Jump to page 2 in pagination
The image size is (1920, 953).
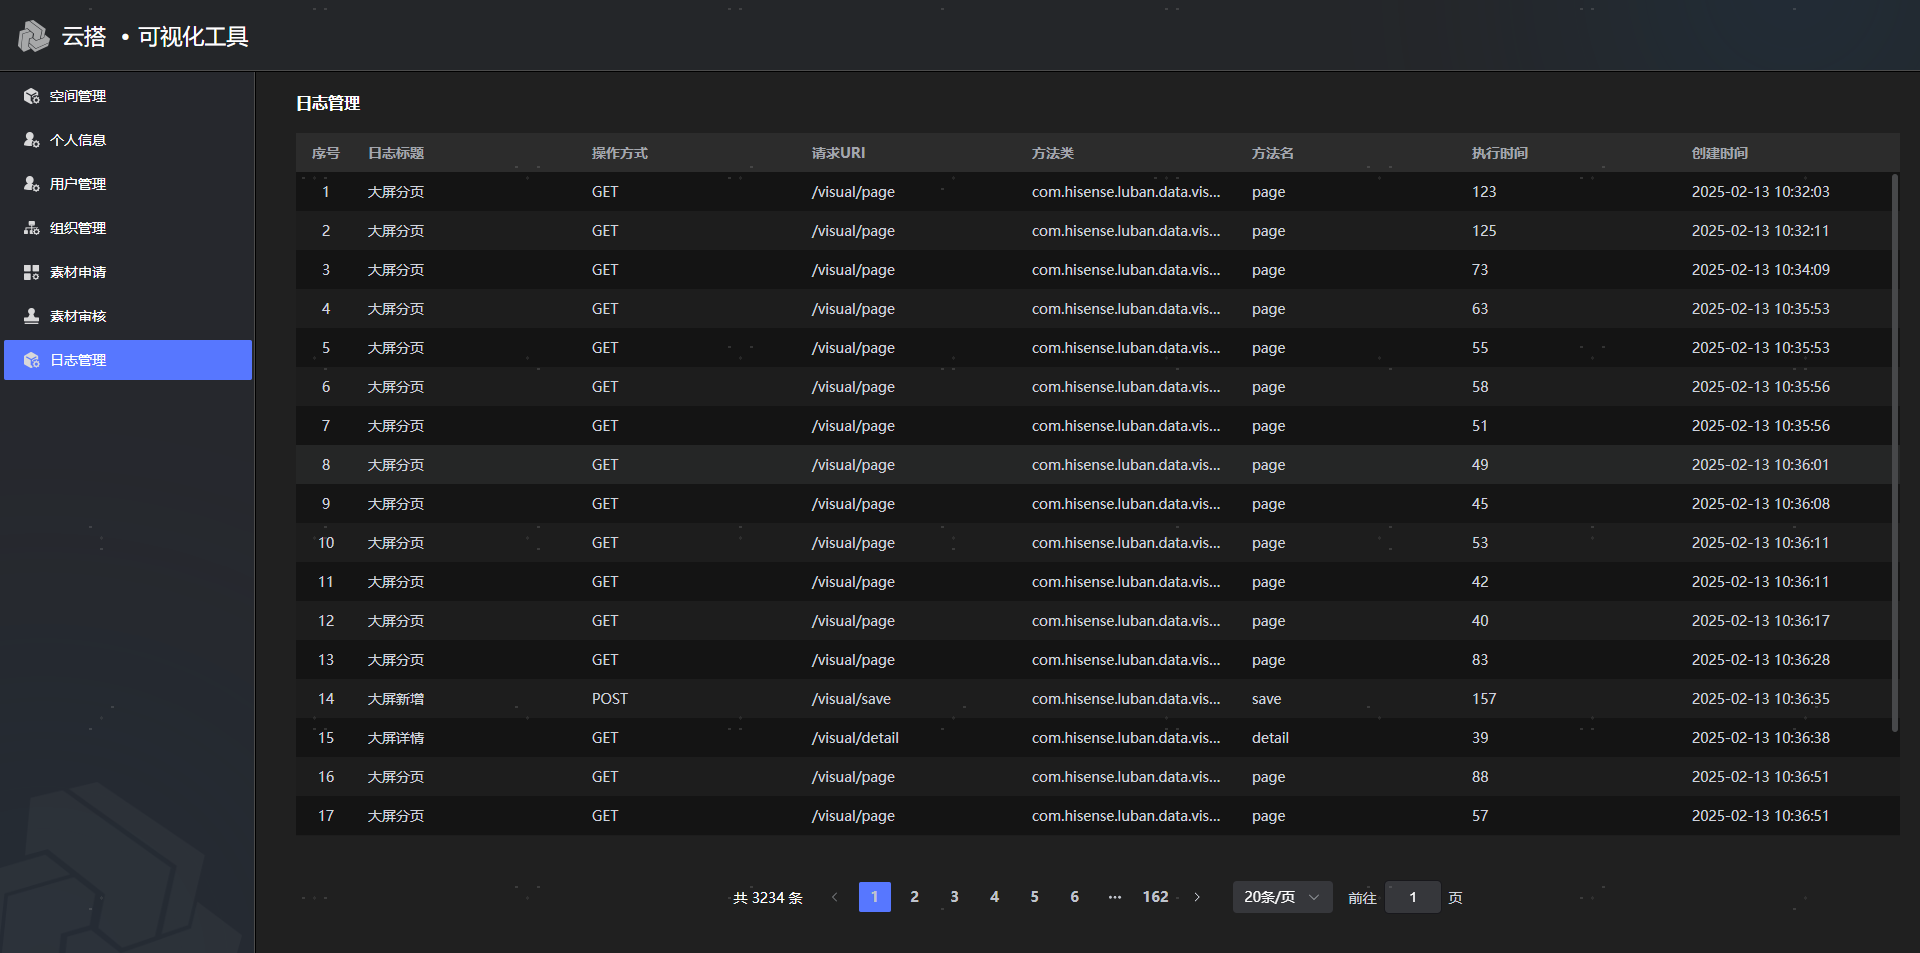(914, 897)
